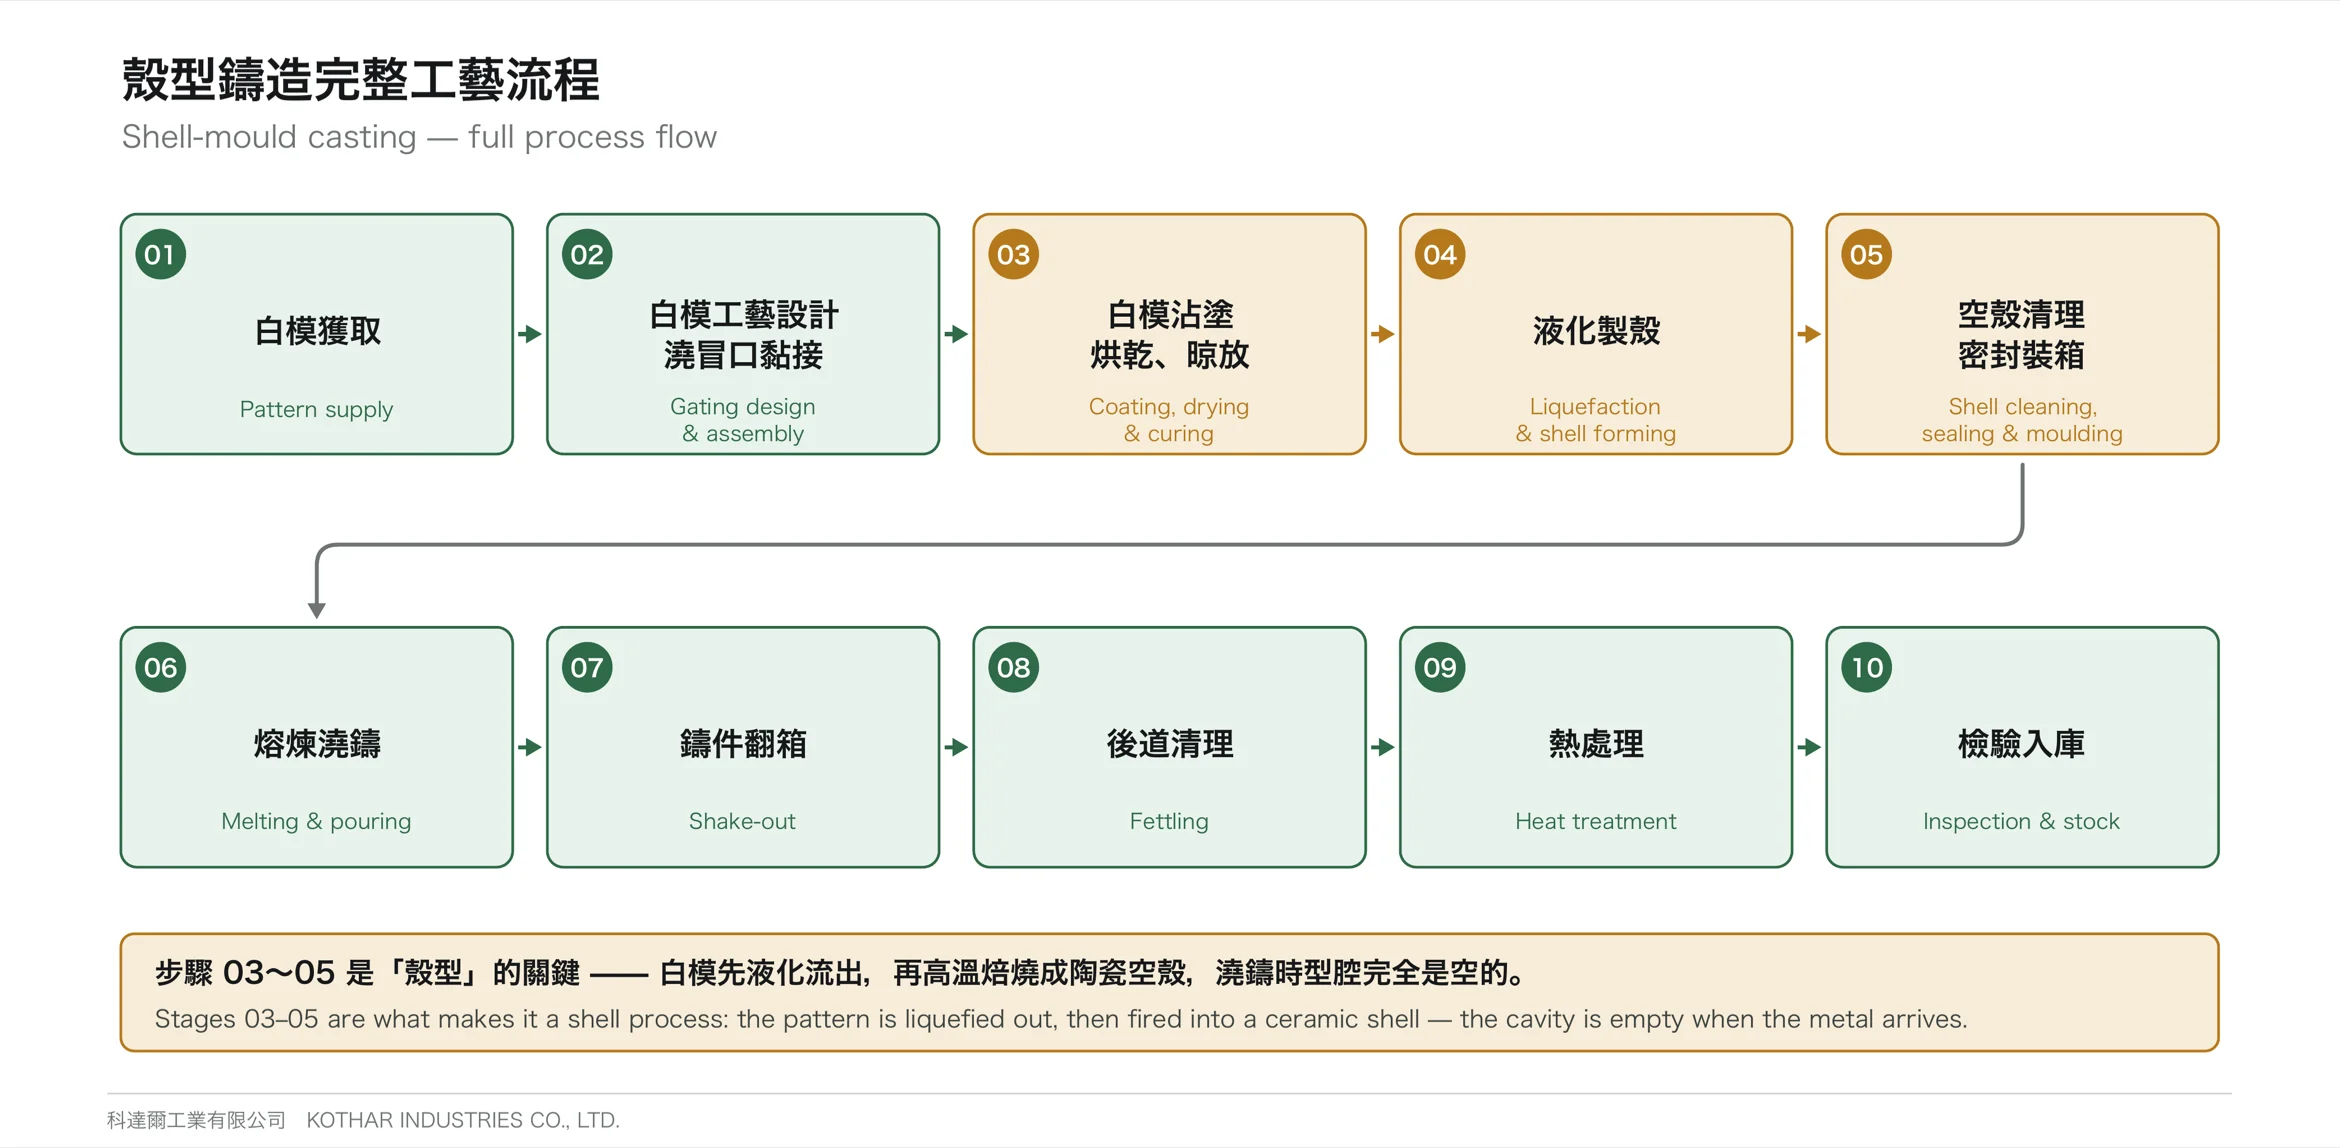Click the 07 step number badge
The width and height of the screenshot is (2340, 1148).
pyautogui.click(x=587, y=668)
